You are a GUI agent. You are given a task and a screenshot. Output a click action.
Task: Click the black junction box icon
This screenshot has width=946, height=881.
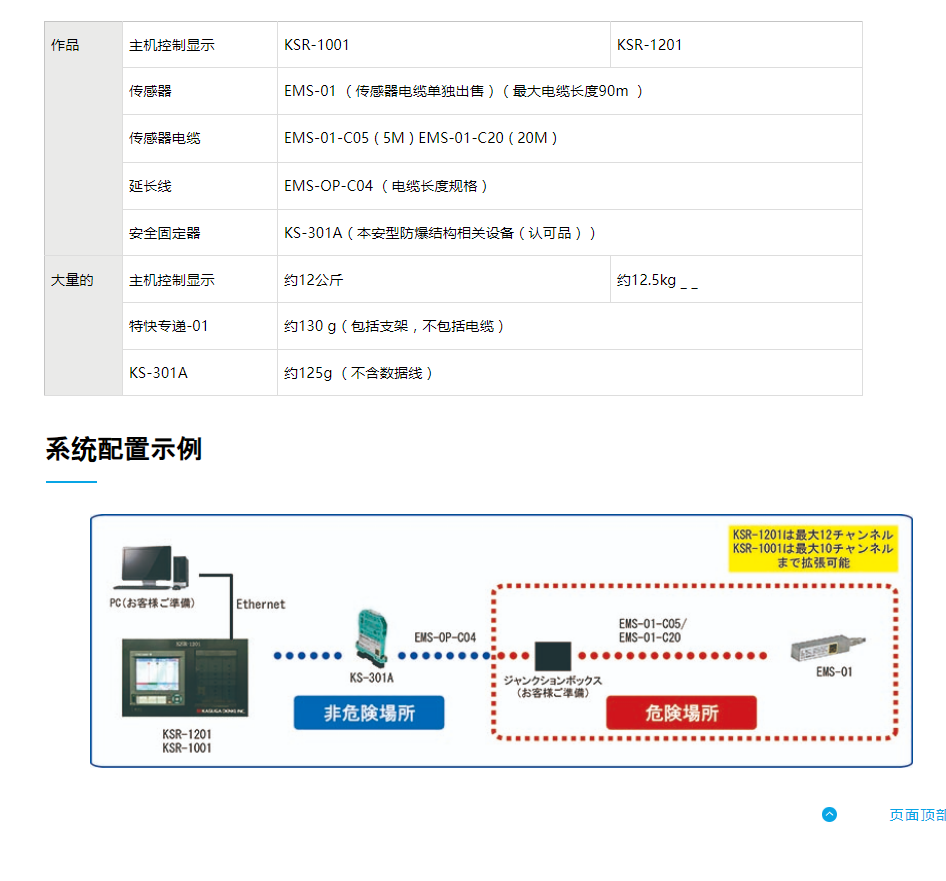coord(553,656)
